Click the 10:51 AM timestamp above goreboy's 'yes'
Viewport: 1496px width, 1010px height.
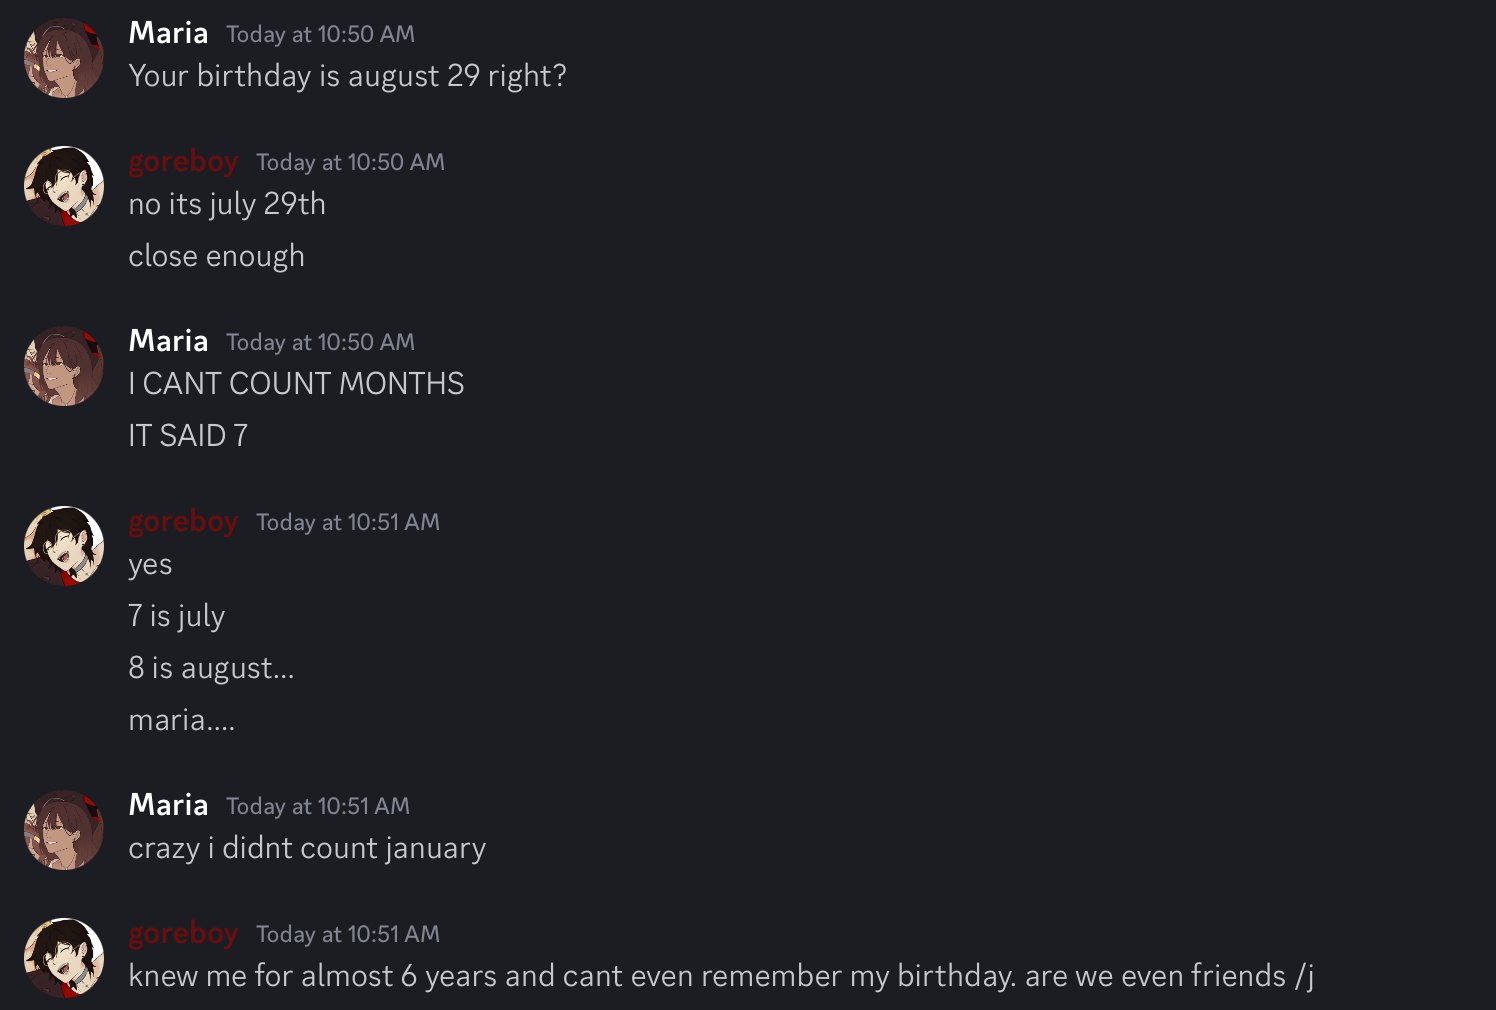(x=347, y=522)
